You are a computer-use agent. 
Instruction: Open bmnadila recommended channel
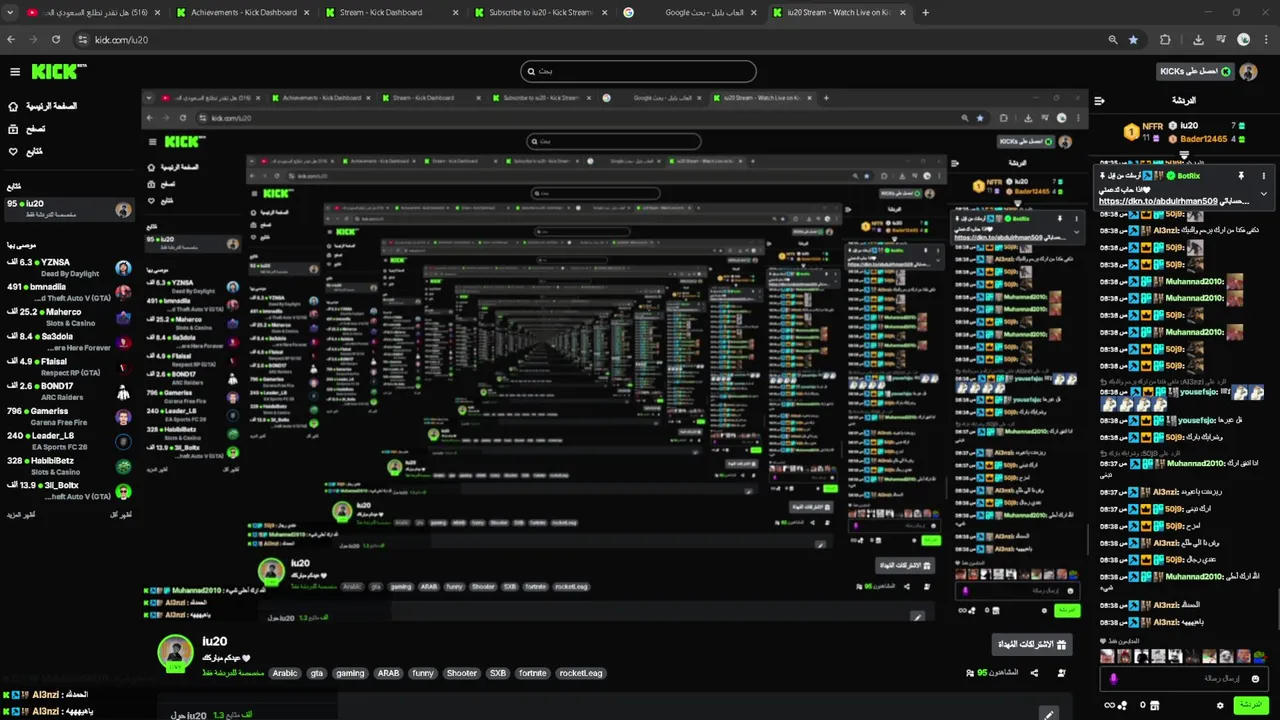coord(69,292)
